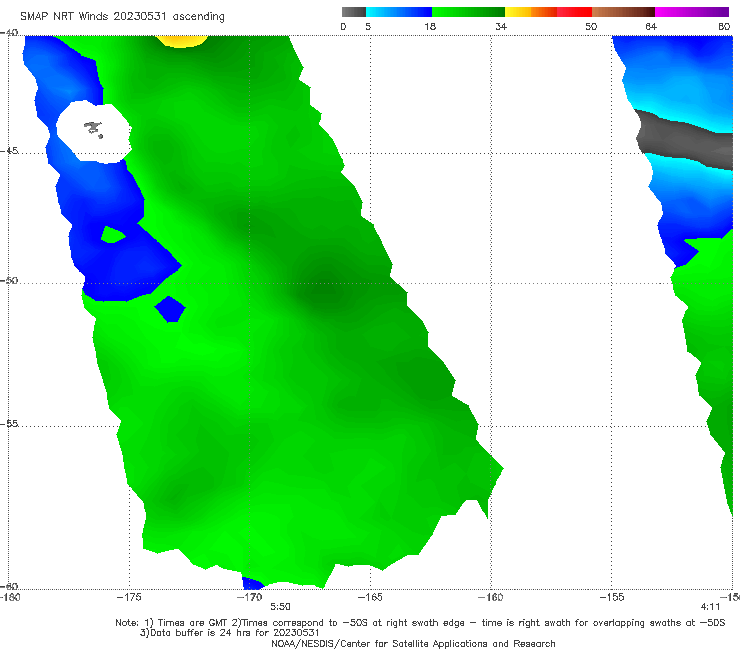Click the cyan-to-blue segment of the color bar
The image size is (740, 650).
click(x=399, y=12)
